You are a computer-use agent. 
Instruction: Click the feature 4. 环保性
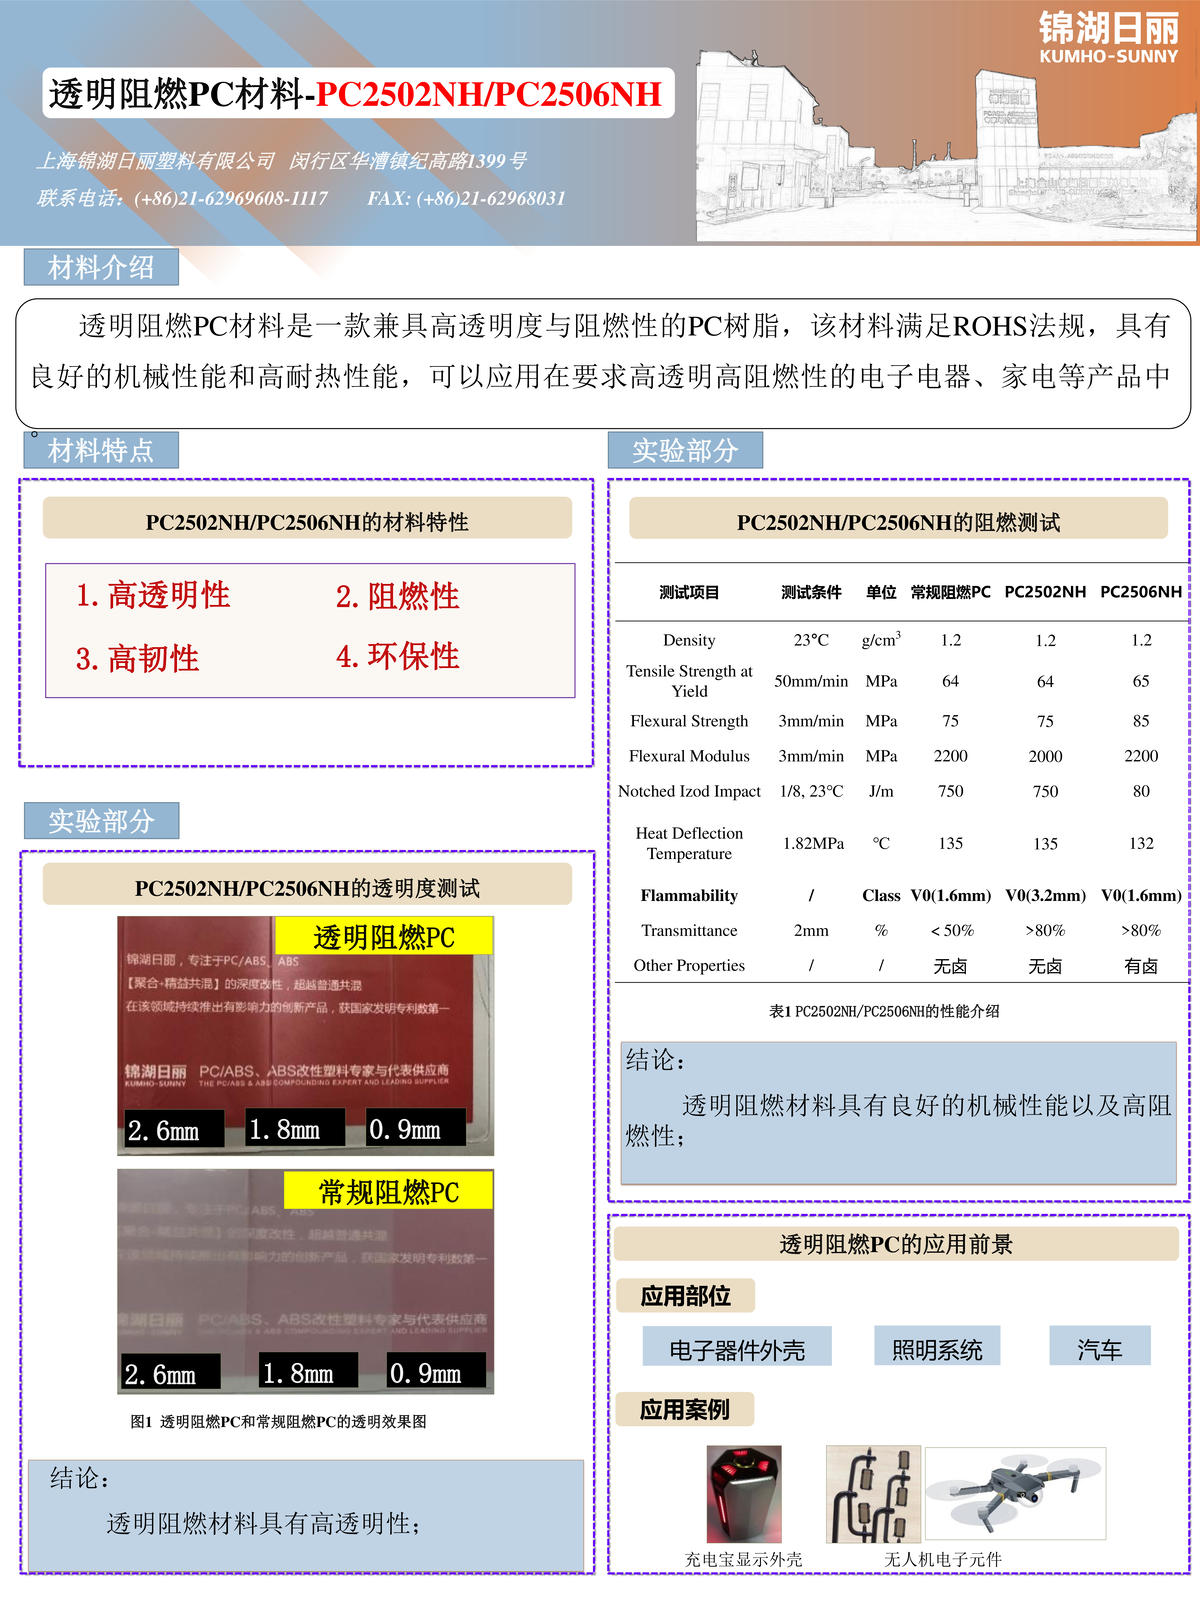click(398, 656)
